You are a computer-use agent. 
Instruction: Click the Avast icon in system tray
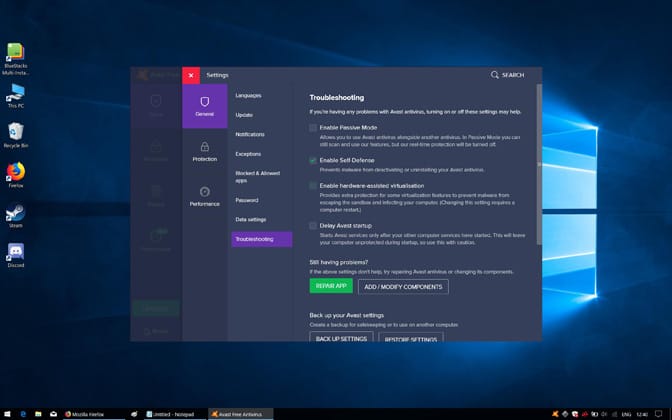pyautogui.click(x=555, y=414)
